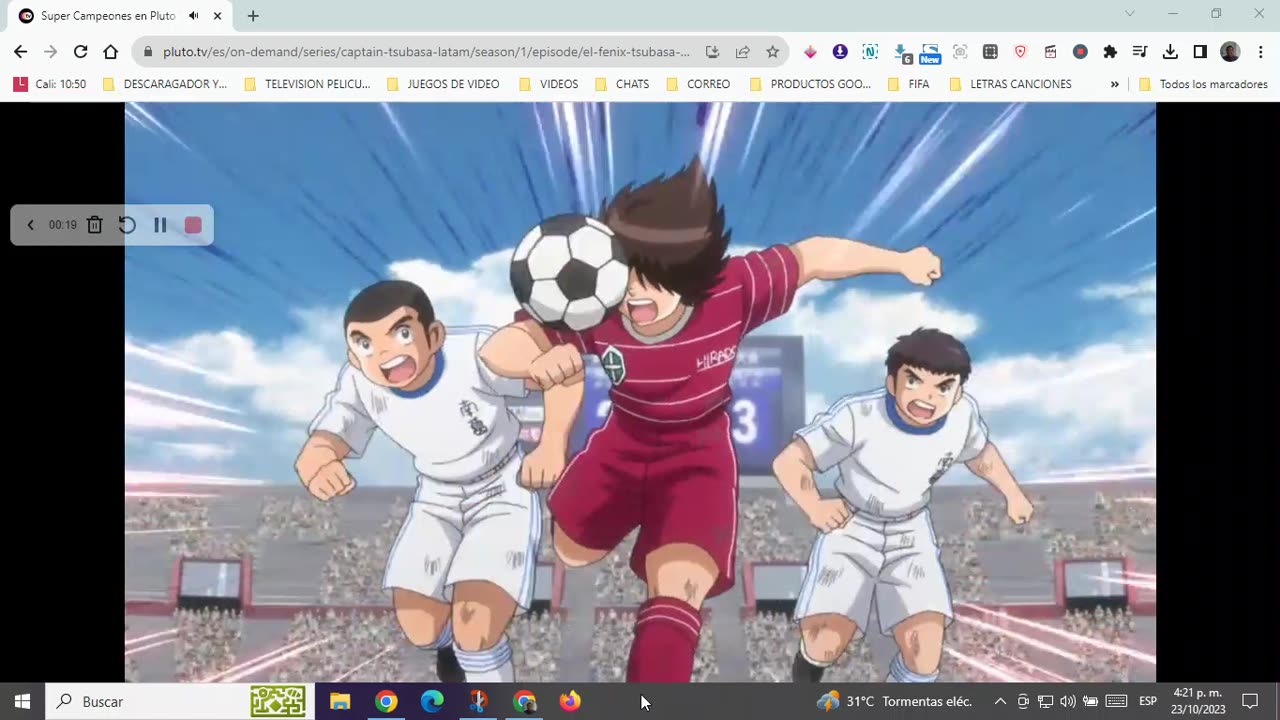
Task: Bookmark this page with the star
Action: click(772, 52)
